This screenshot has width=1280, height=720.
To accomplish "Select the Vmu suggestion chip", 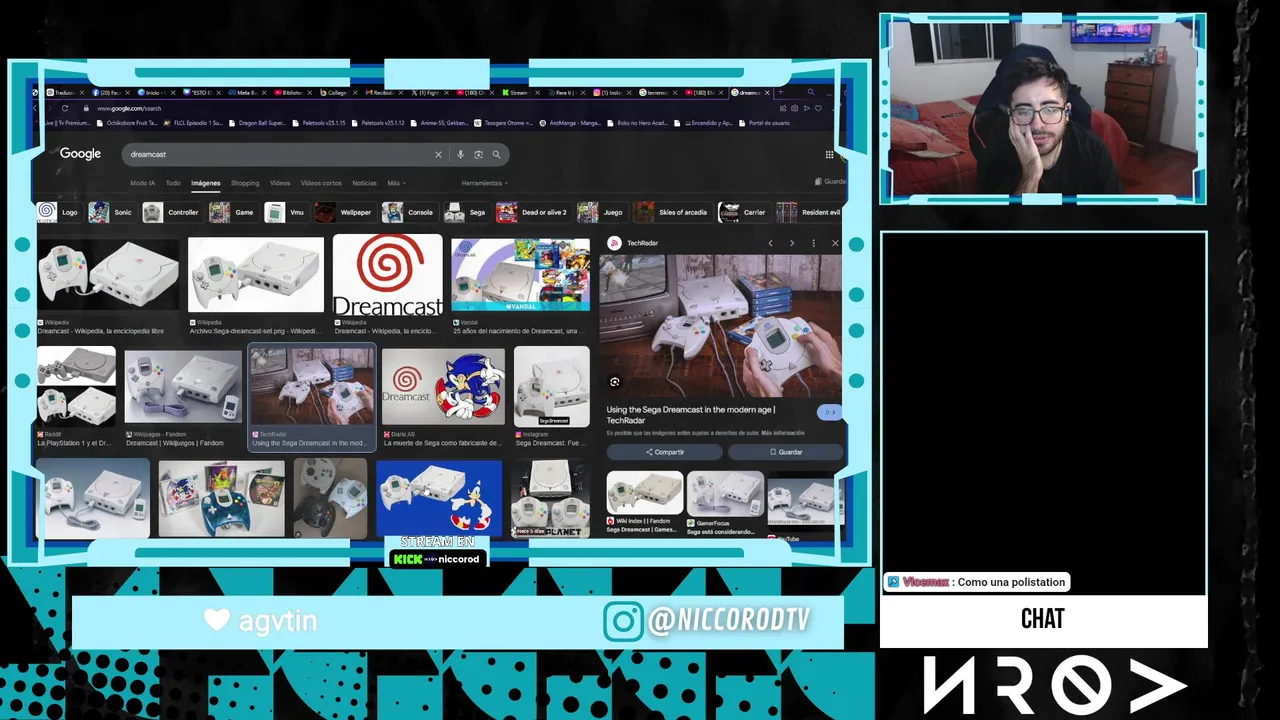I will coord(285,212).
